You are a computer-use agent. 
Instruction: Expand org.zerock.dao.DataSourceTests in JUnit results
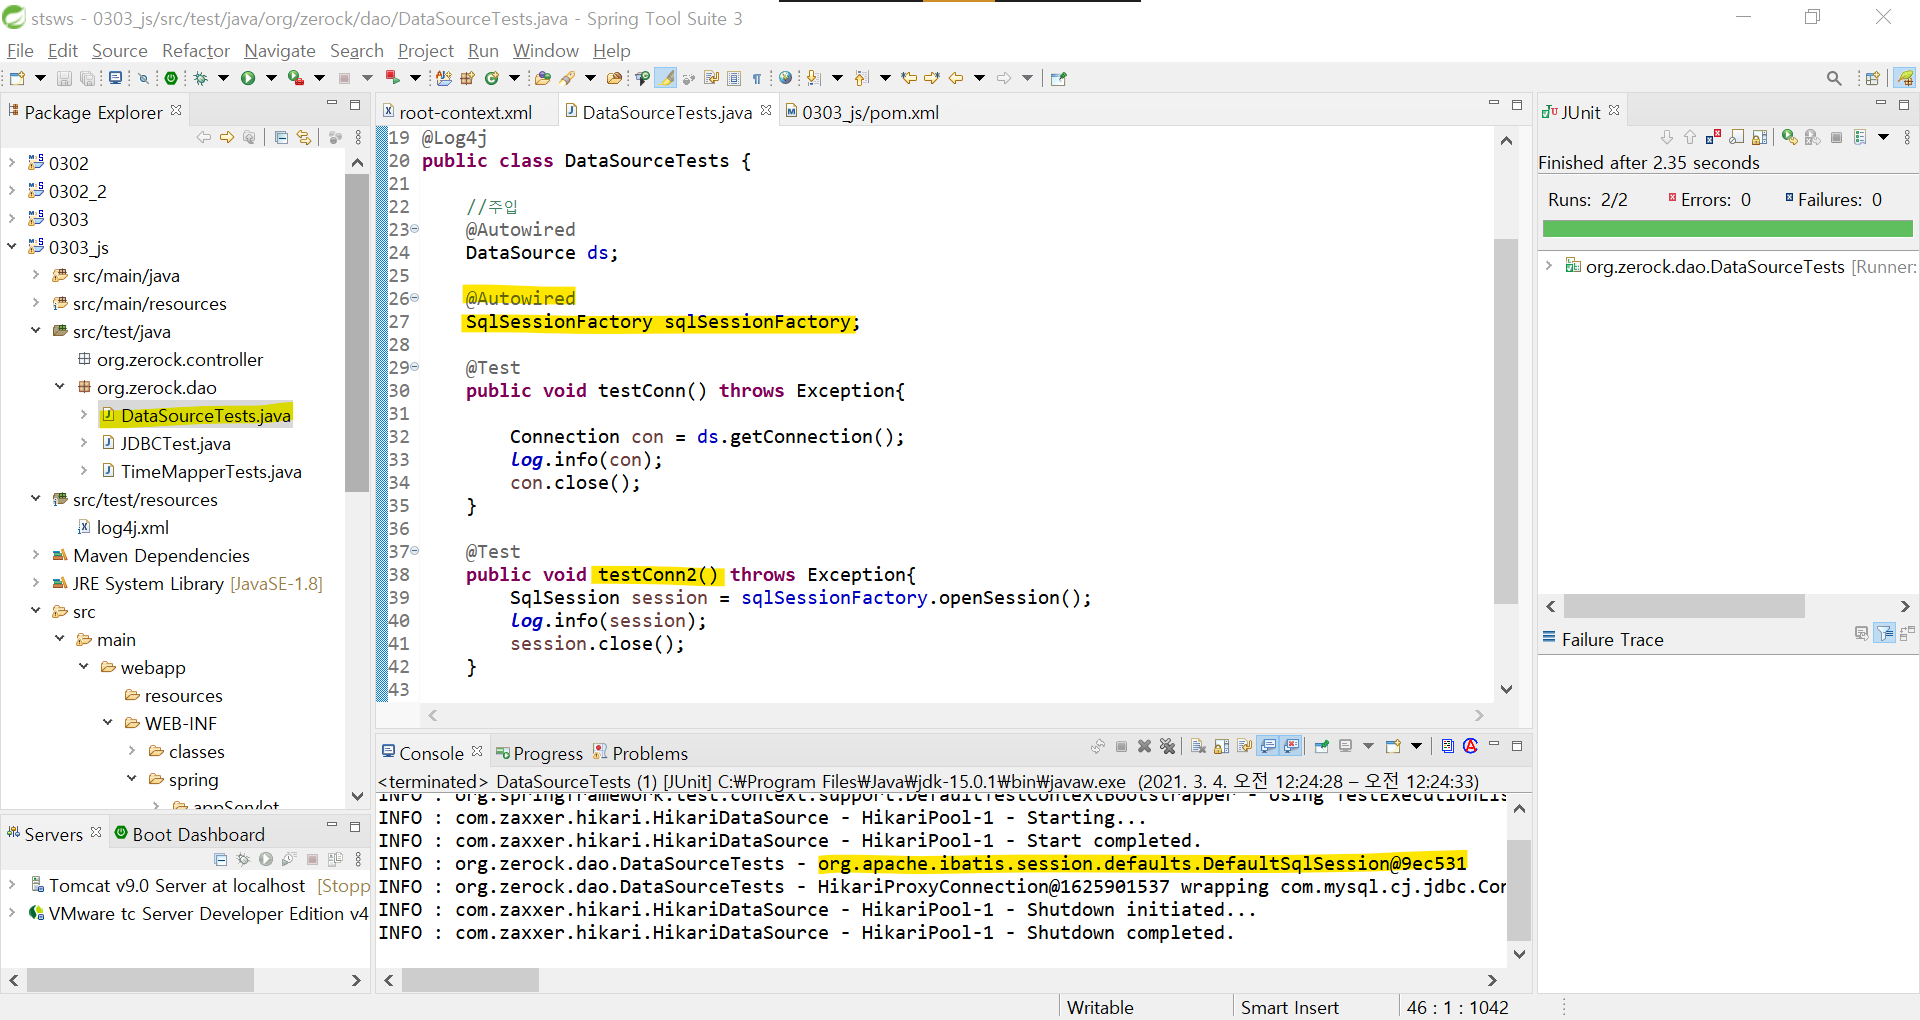1549,266
